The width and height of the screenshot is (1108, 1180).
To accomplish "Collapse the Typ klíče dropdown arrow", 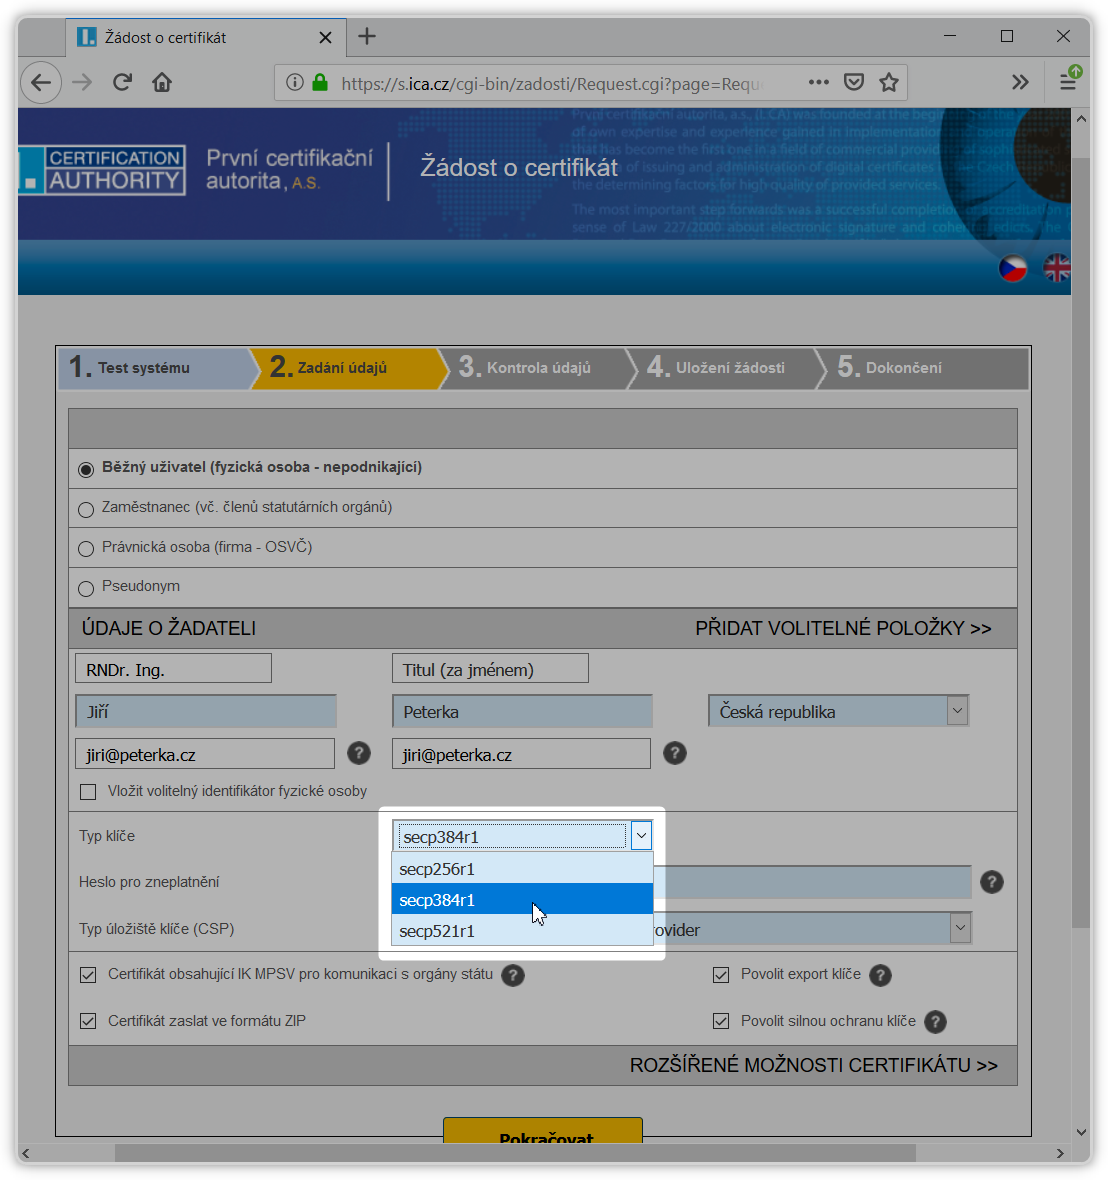I will pyautogui.click(x=641, y=835).
